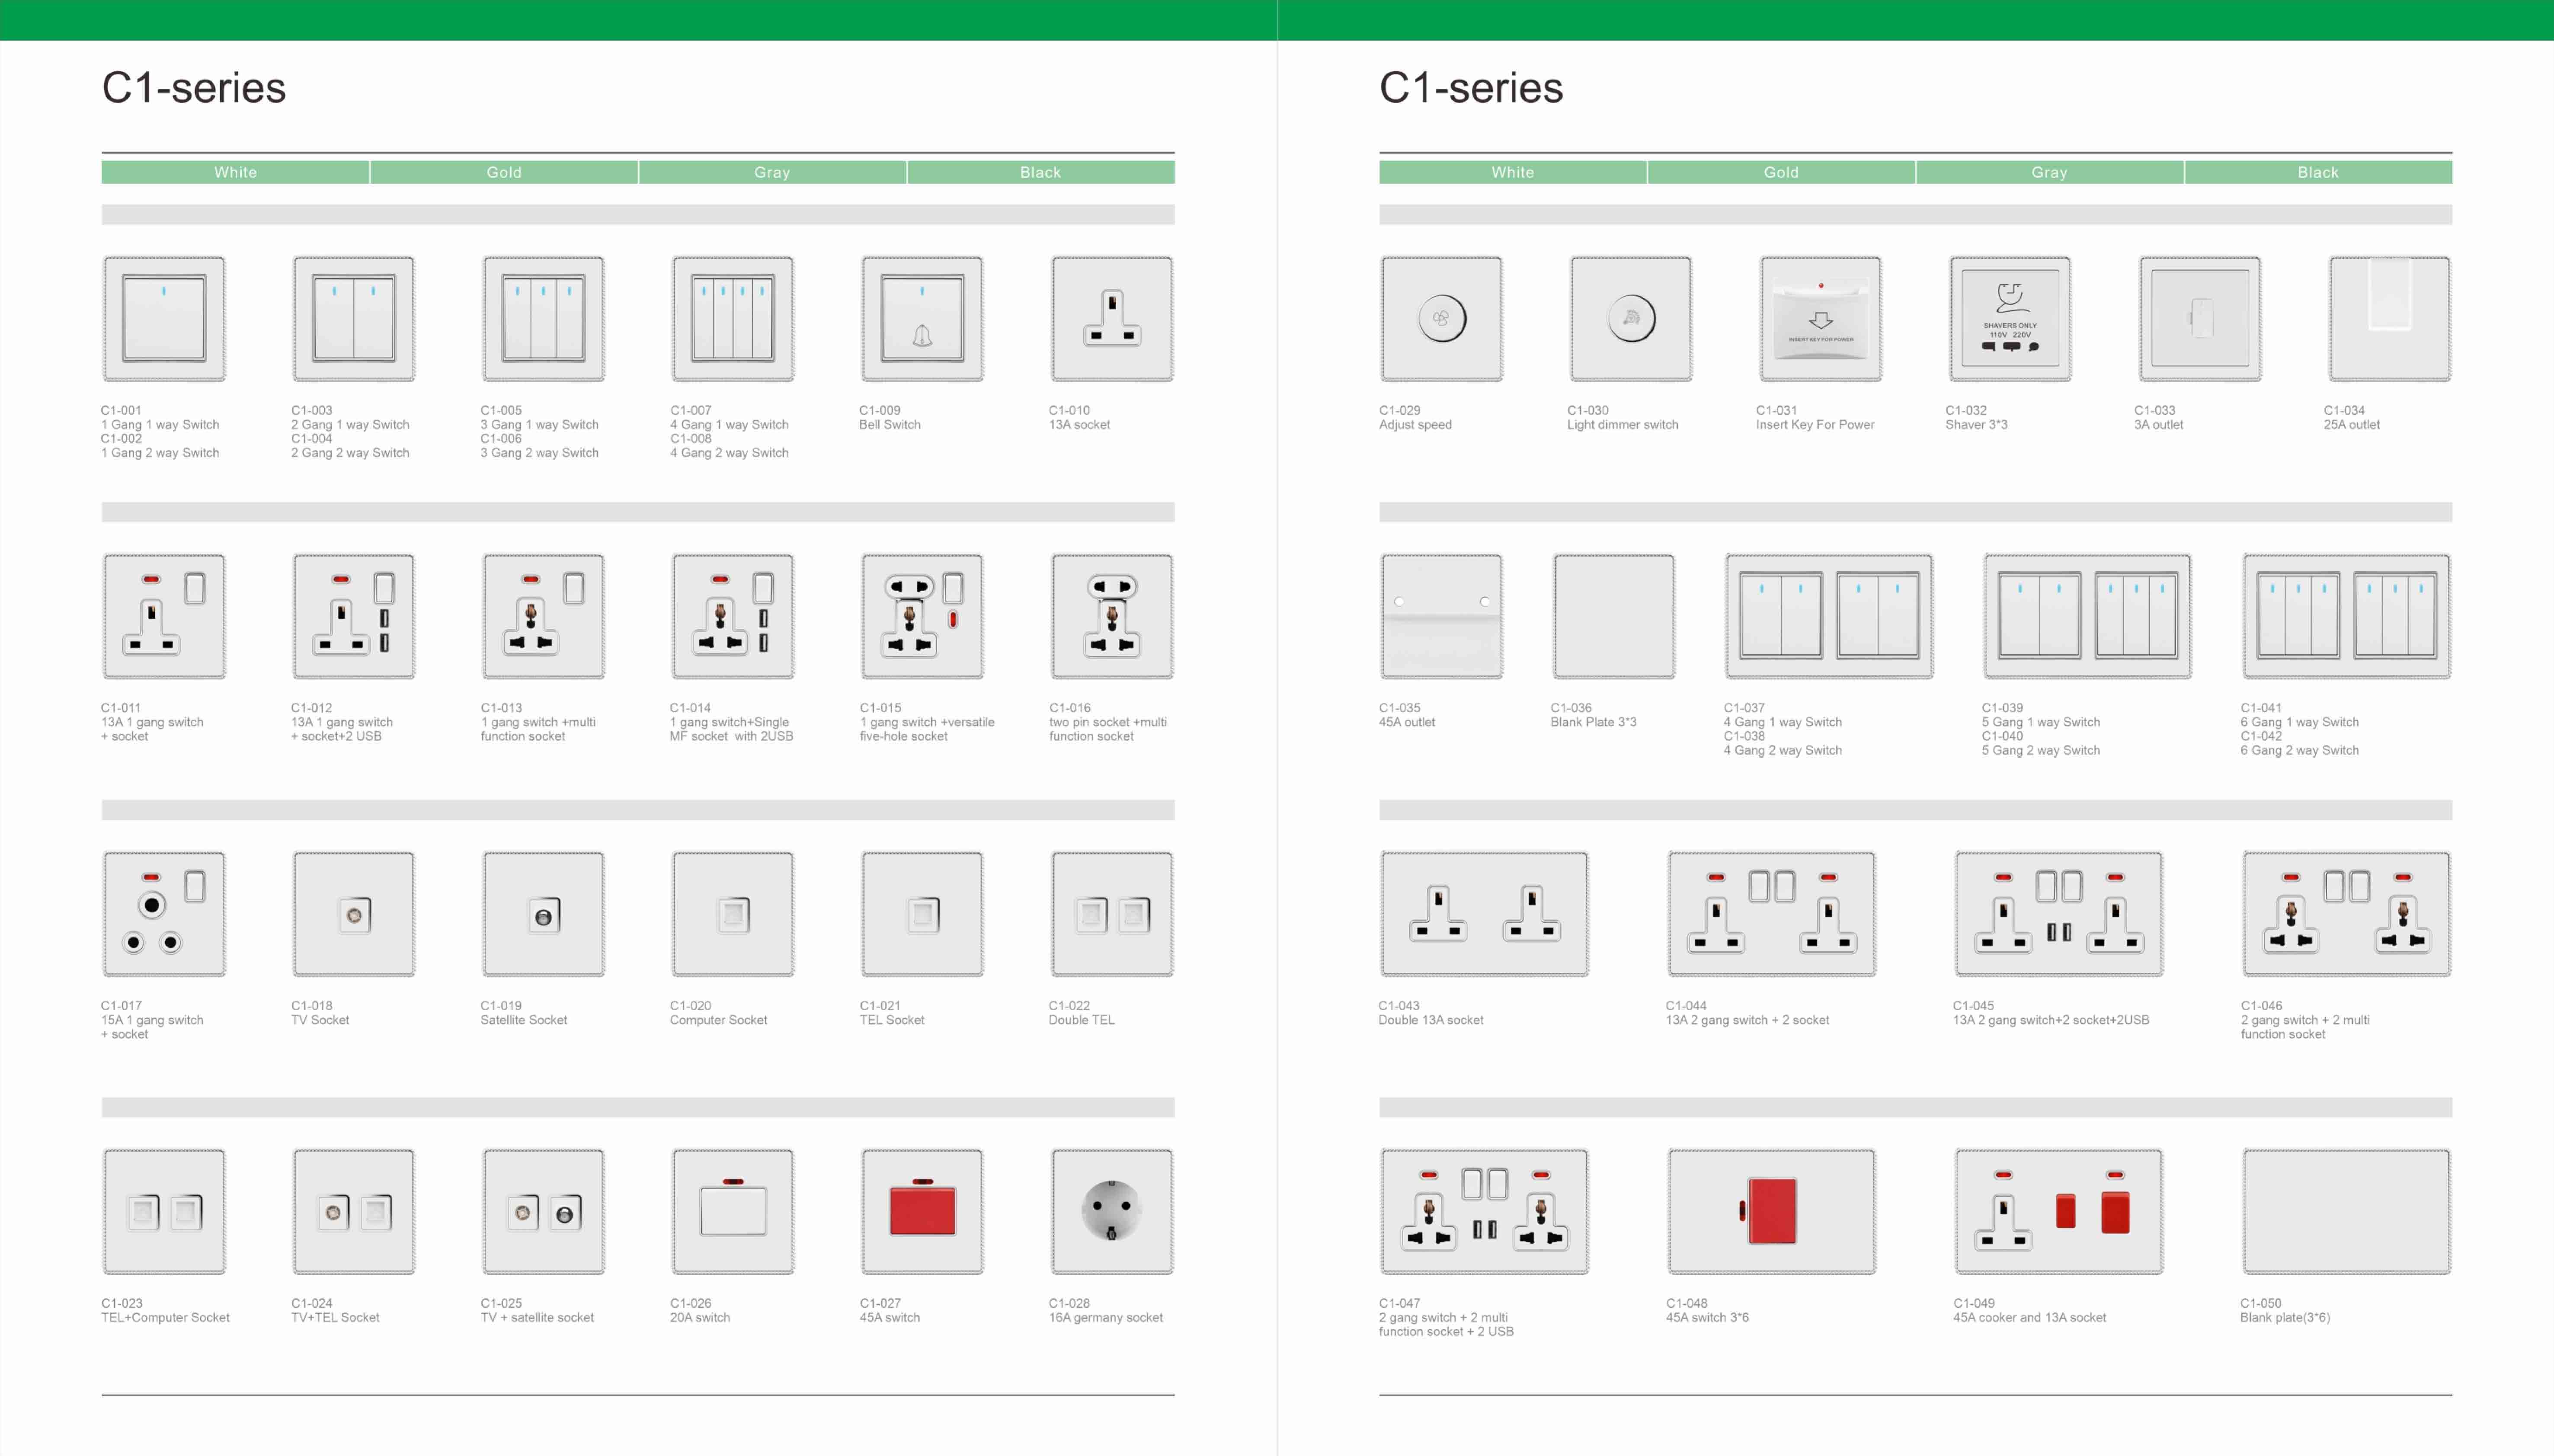Screen dimensions: 2554x1456
Task: Click the C1-011 13A switch socket image
Action: [164, 616]
